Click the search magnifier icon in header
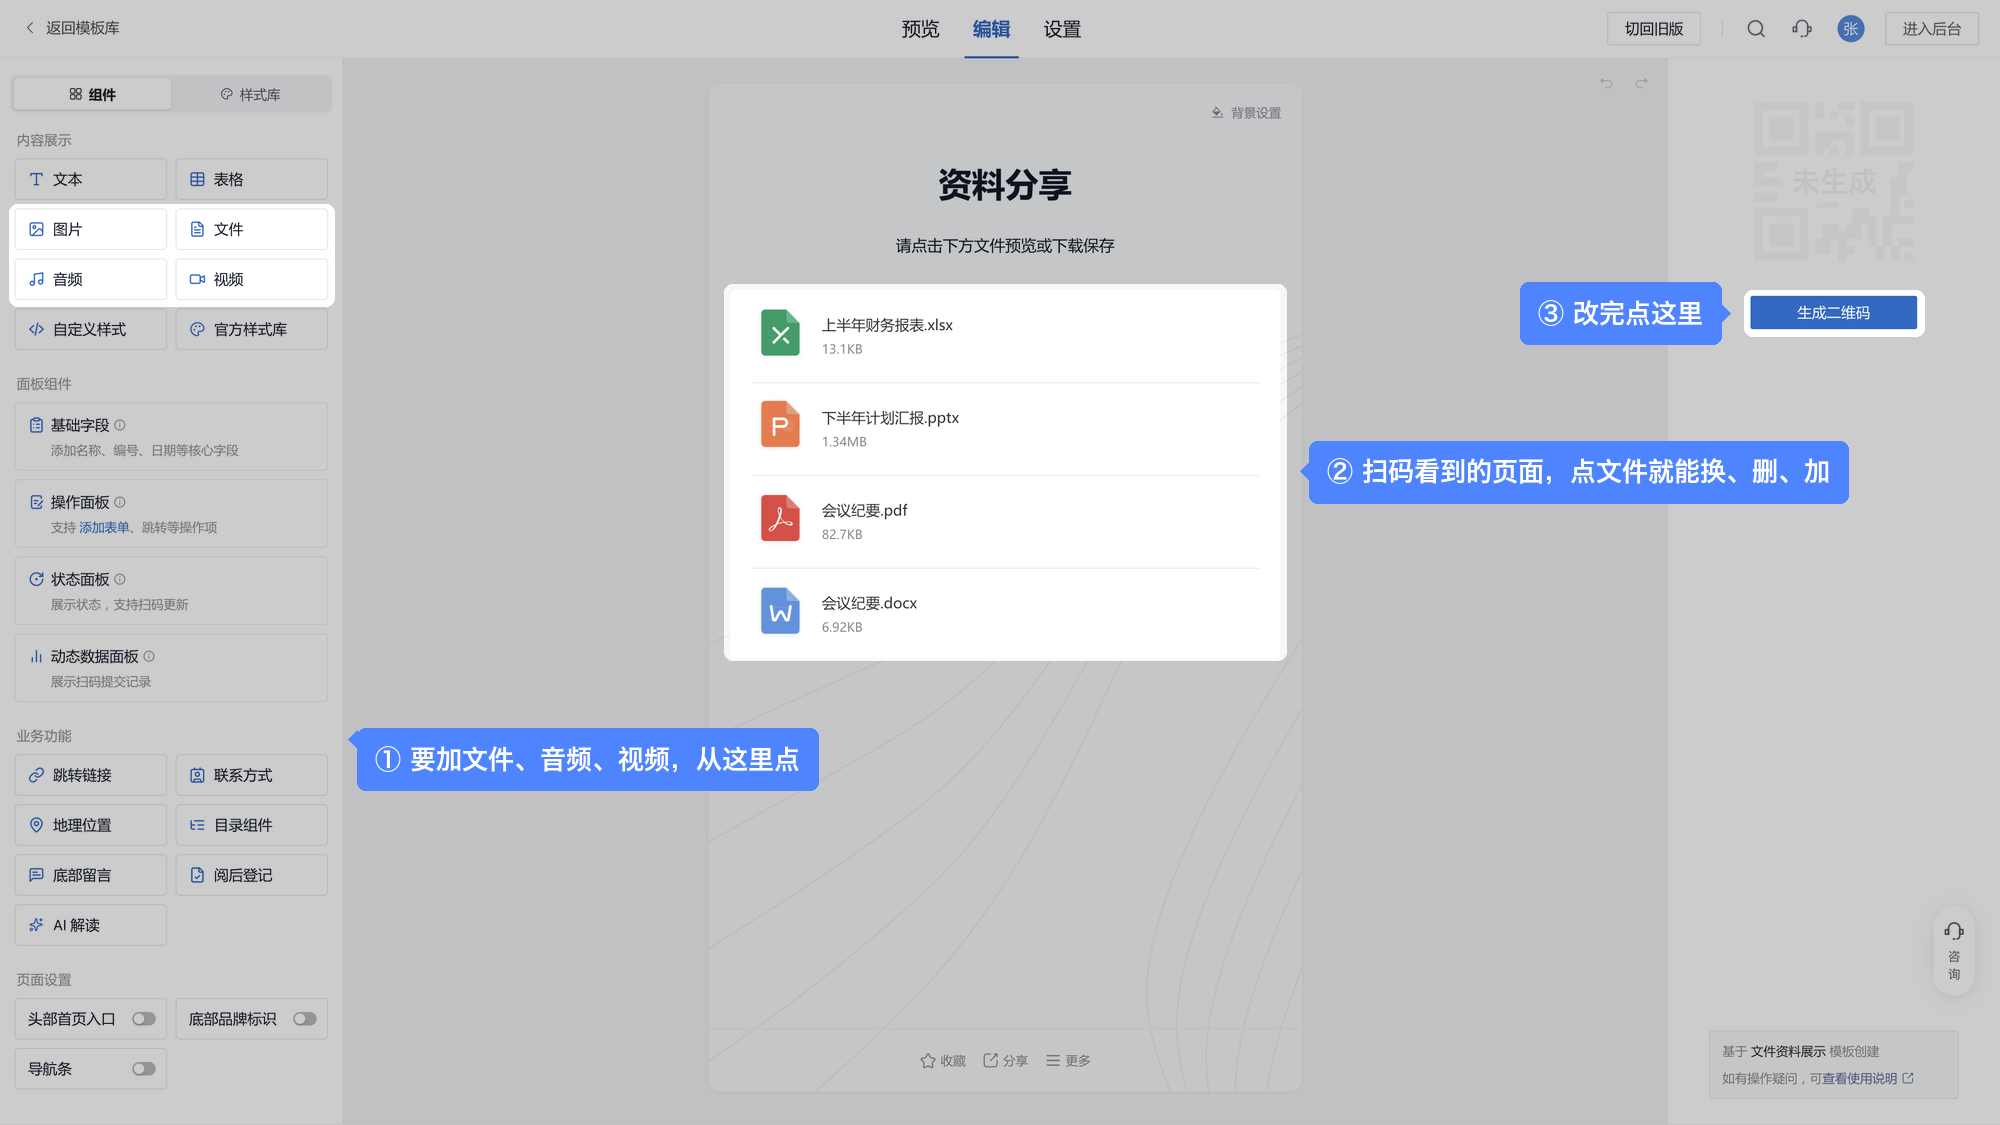The height and width of the screenshot is (1125, 2000). tap(1756, 29)
